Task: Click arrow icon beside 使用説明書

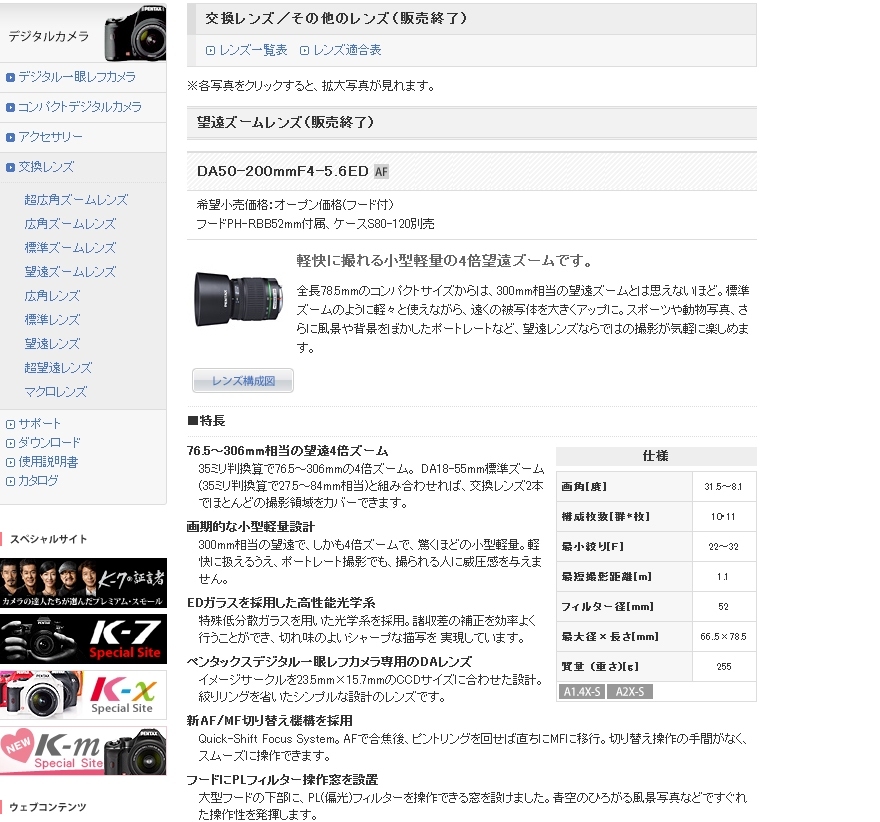Action: point(10,463)
